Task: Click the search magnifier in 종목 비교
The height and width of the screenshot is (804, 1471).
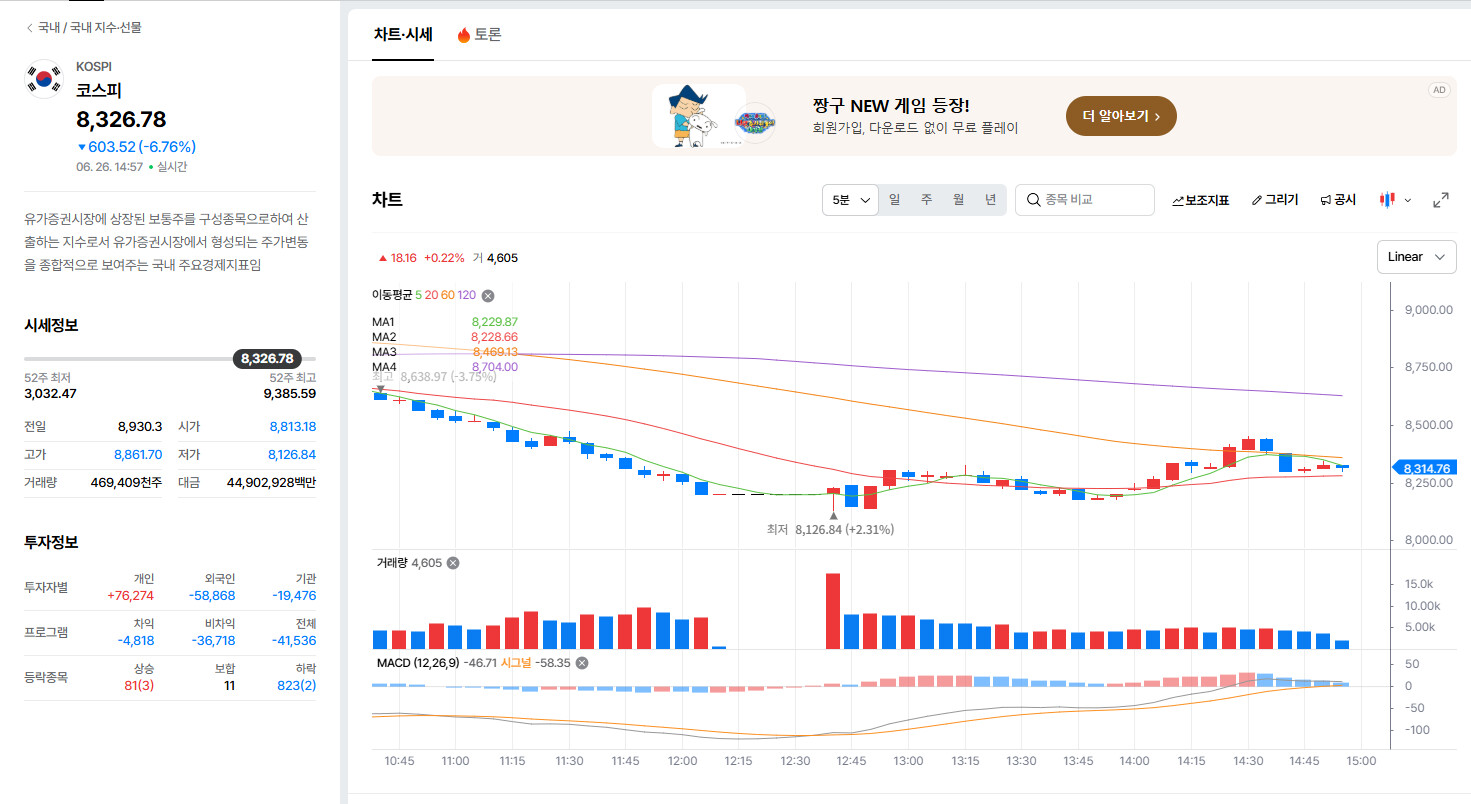Action: click(x=1033, y=200)
